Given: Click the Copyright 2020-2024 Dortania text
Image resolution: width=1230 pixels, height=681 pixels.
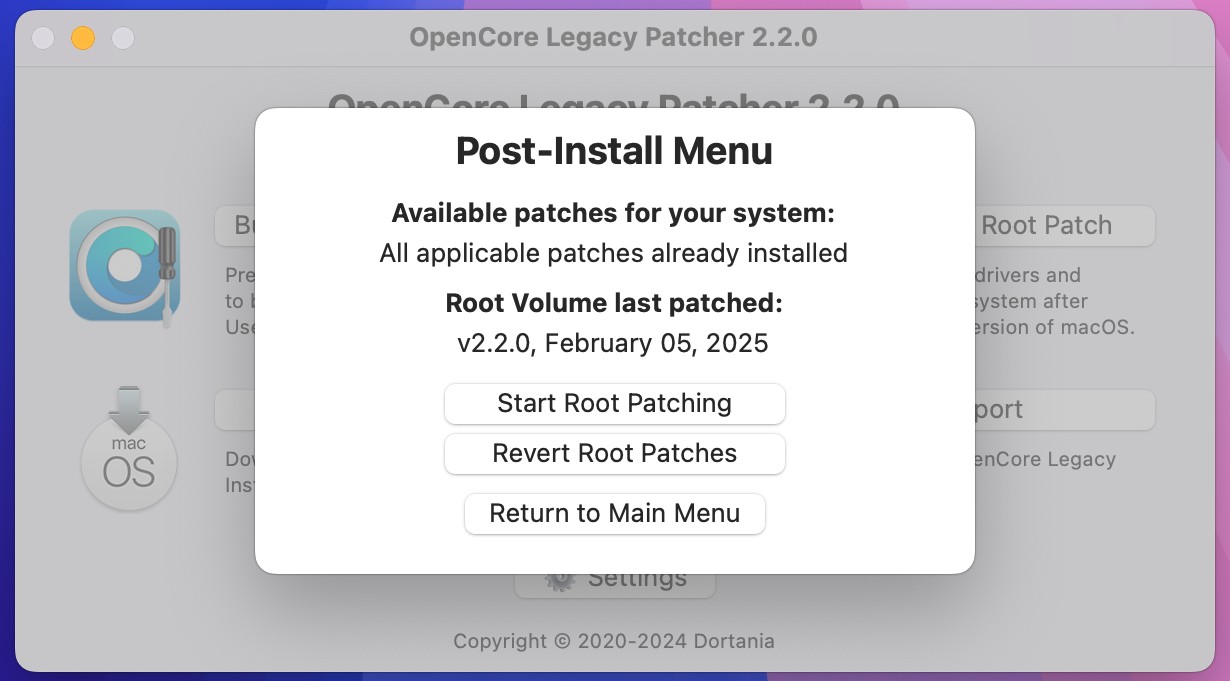Looking at the screenshot, I should [x=614, y=641].
